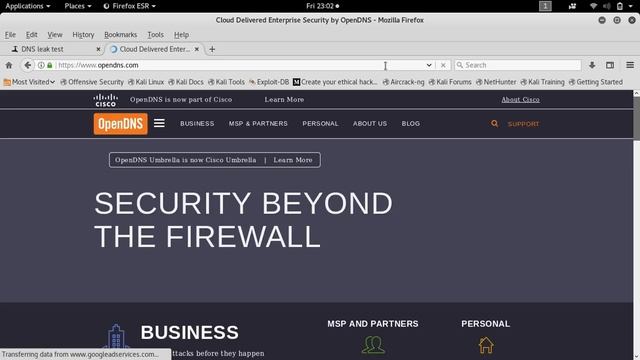The image size is (640, 360).
Task: Open the Firefox ESR app menu
Action: [x=129, y=6]
